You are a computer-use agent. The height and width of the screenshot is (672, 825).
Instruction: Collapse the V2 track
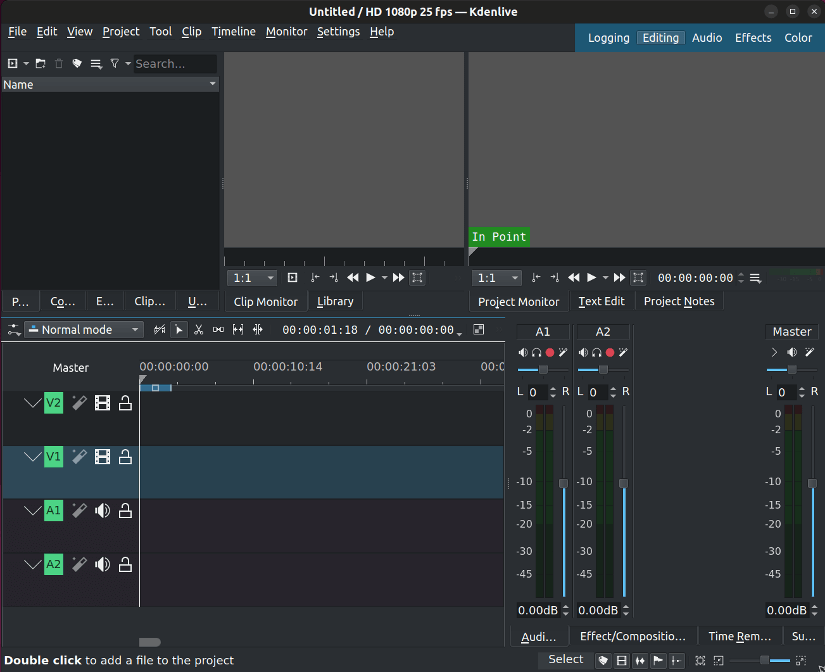[x=33, y=404]
